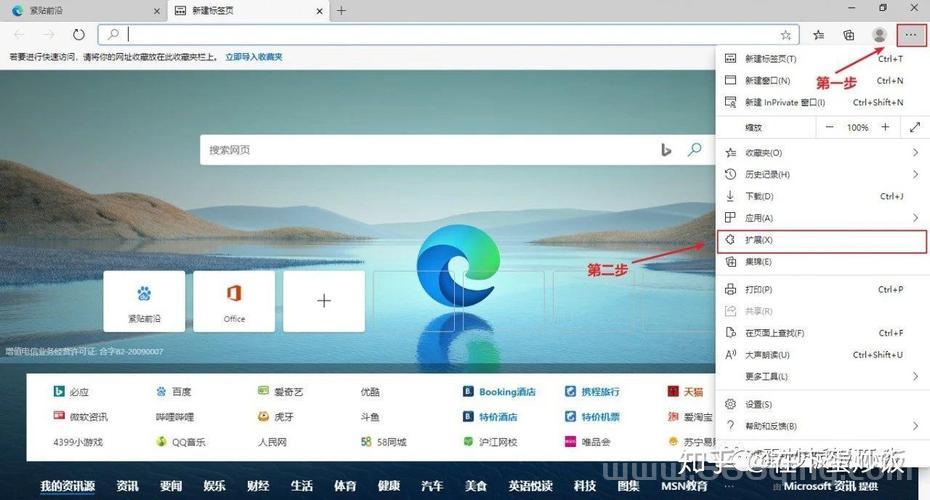Select 打印(P) menu item
Viewport: 930px width, 500px height.
pyautogui.click(x=821, y=289)
